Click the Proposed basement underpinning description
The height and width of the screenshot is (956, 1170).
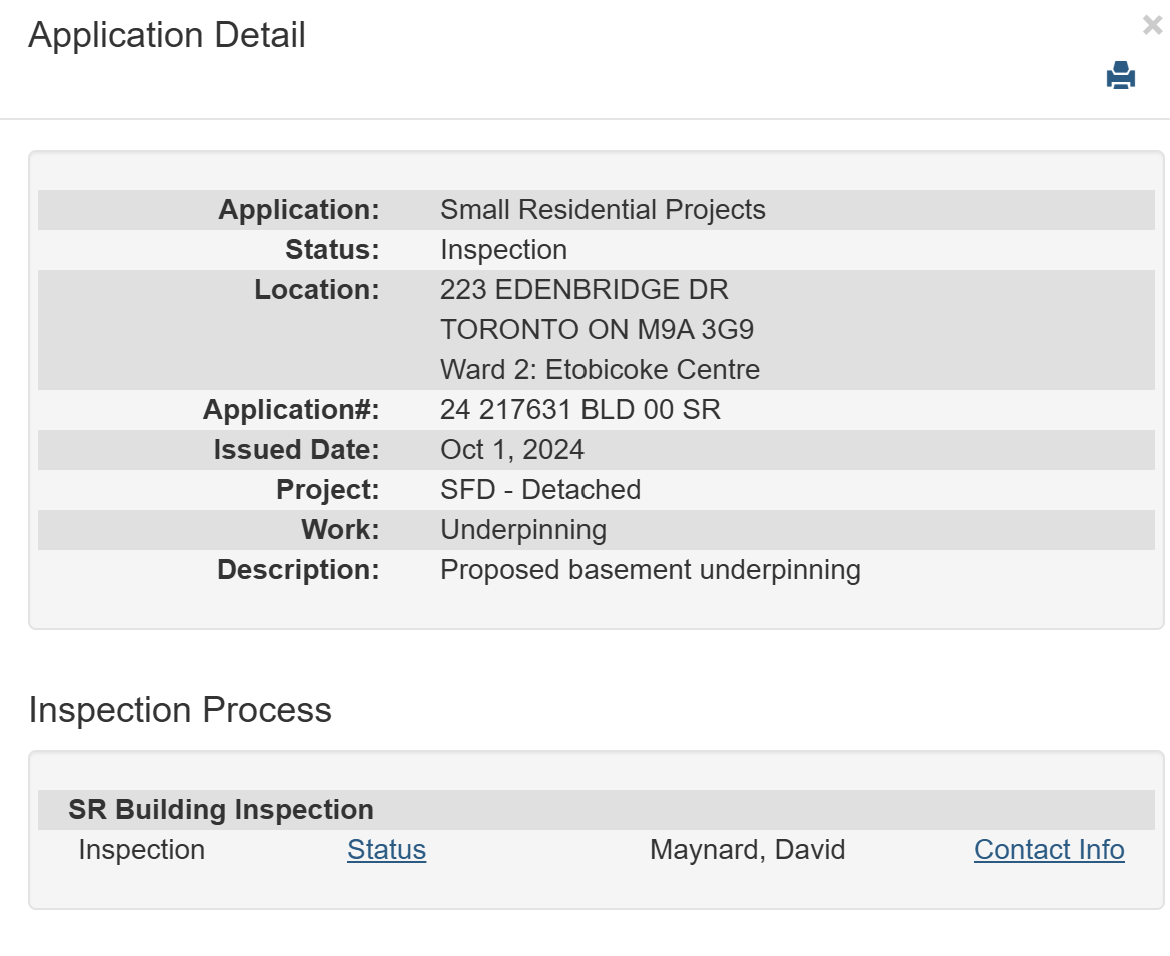pyautogui.click(x=650, y=570)
